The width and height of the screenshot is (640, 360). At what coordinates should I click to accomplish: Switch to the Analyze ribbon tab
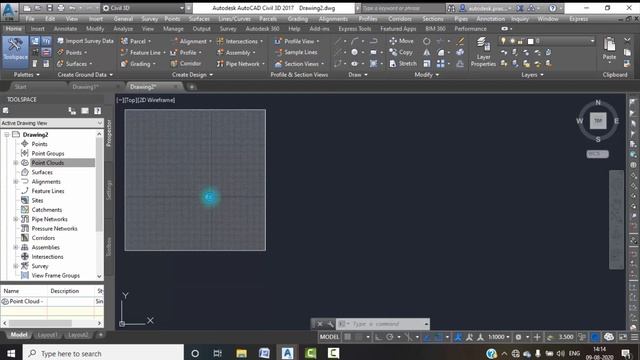point(123,29)
